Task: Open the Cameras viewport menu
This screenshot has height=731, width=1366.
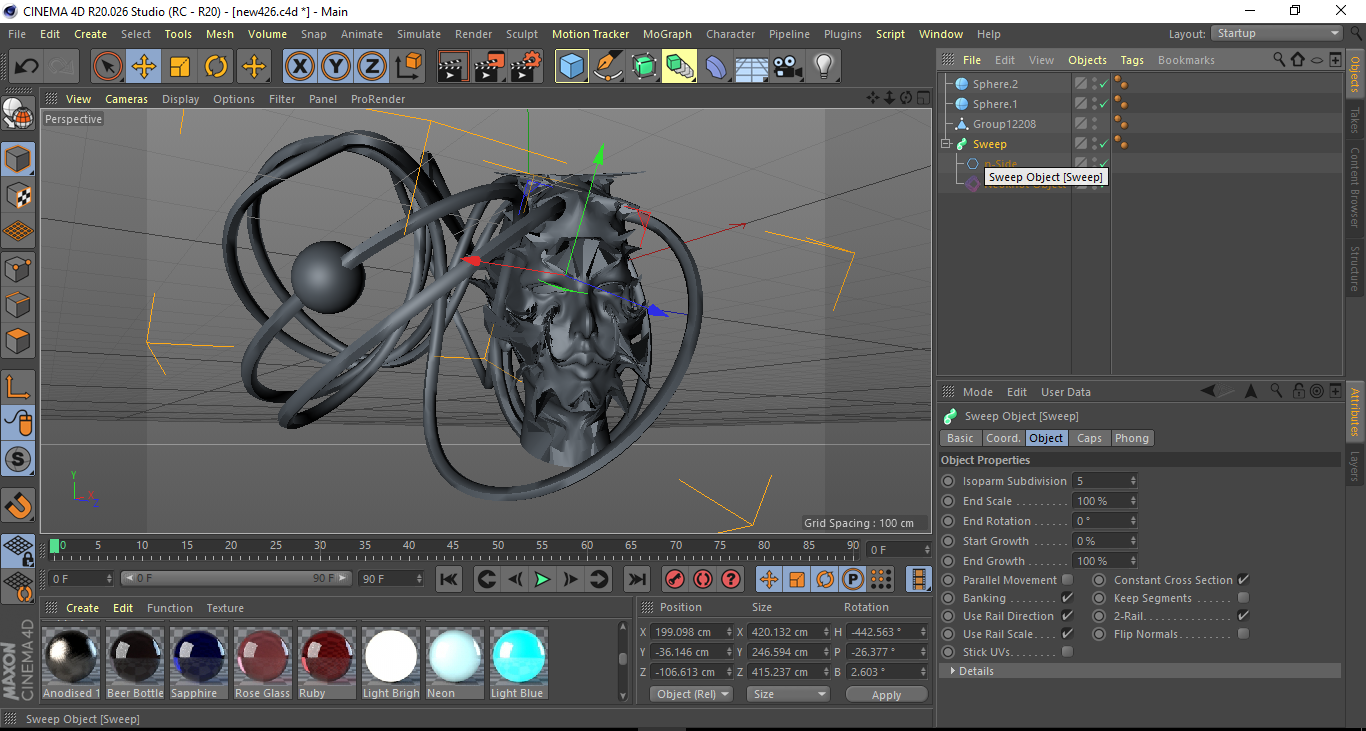Action: coord(126,99)
